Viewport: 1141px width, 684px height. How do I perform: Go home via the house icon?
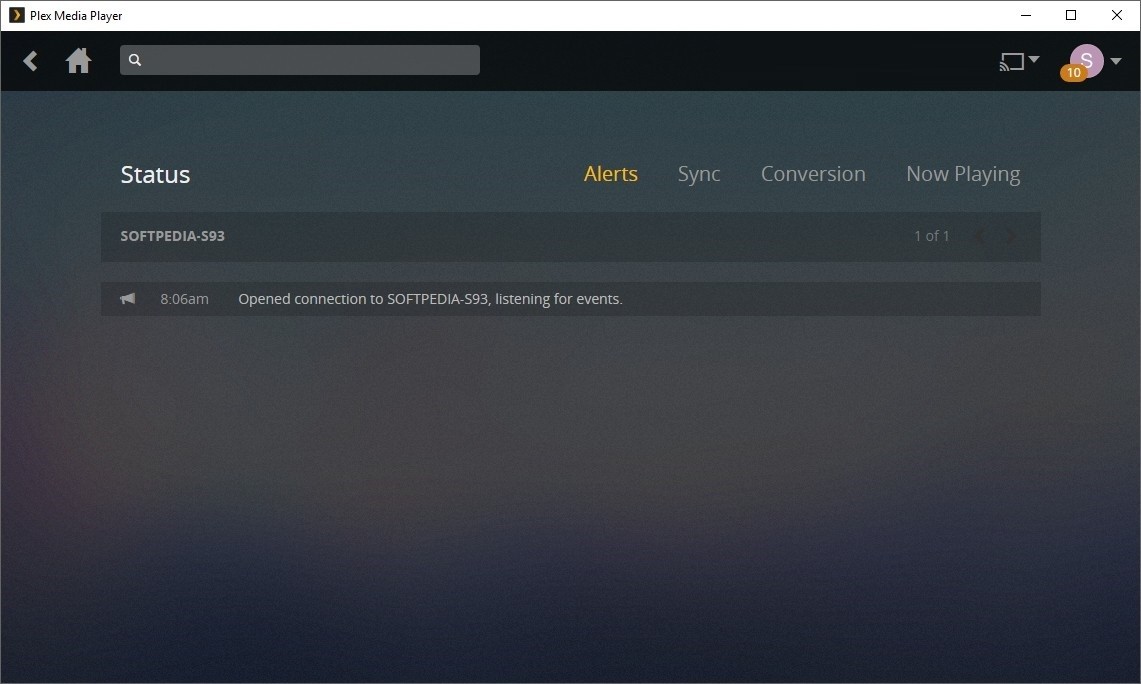point(78,60)
